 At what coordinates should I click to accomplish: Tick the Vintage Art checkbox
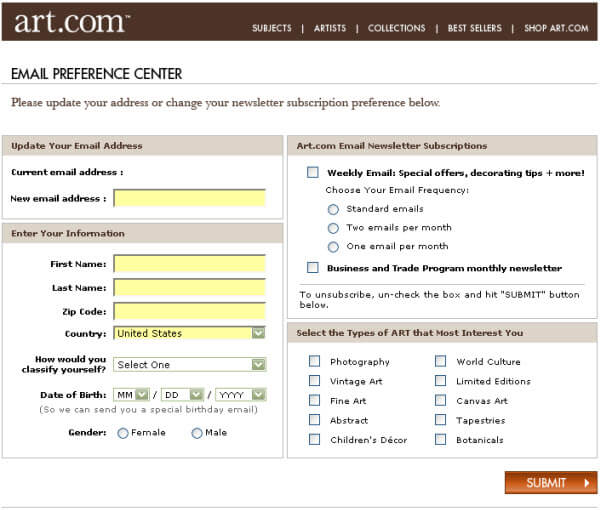click(x=315, y=380)
